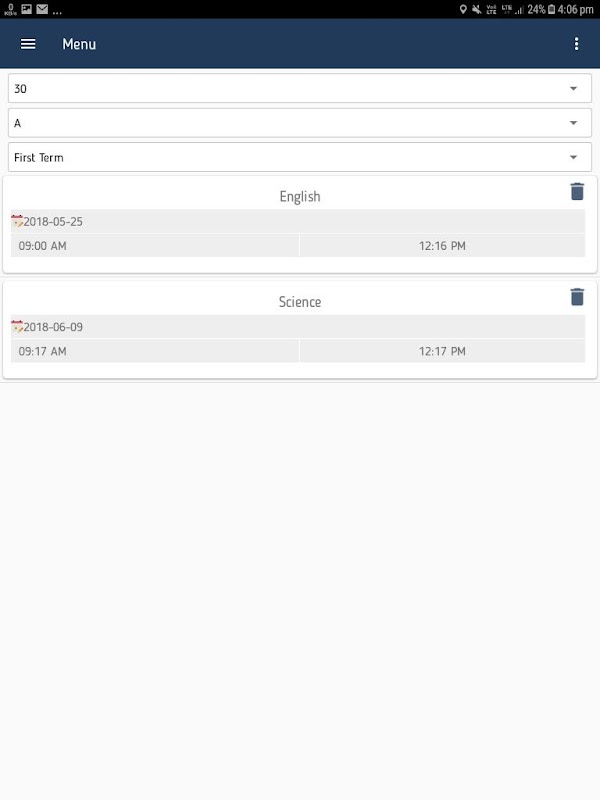This screenshot has width=600, height=800.
Task: Tap the Science start time 09:17 AM
Action: 43,351
